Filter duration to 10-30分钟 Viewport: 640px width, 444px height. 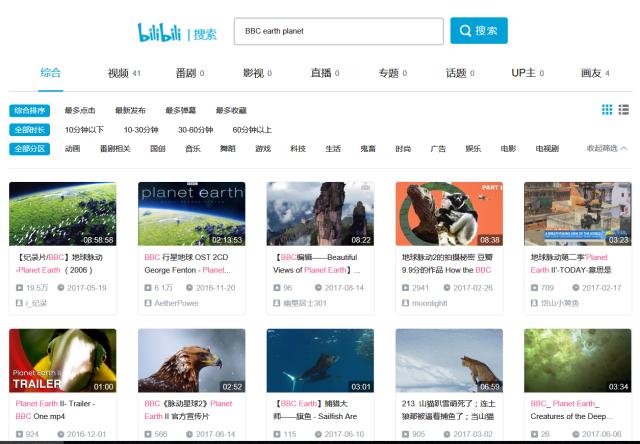pyautogui.click(x=141, y=130)
